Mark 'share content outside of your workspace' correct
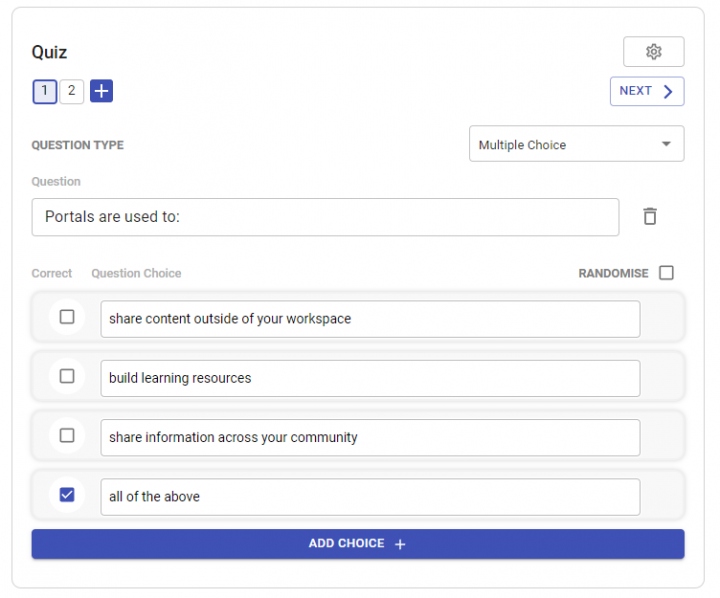 pyautogui.click(x=67, y=317)
